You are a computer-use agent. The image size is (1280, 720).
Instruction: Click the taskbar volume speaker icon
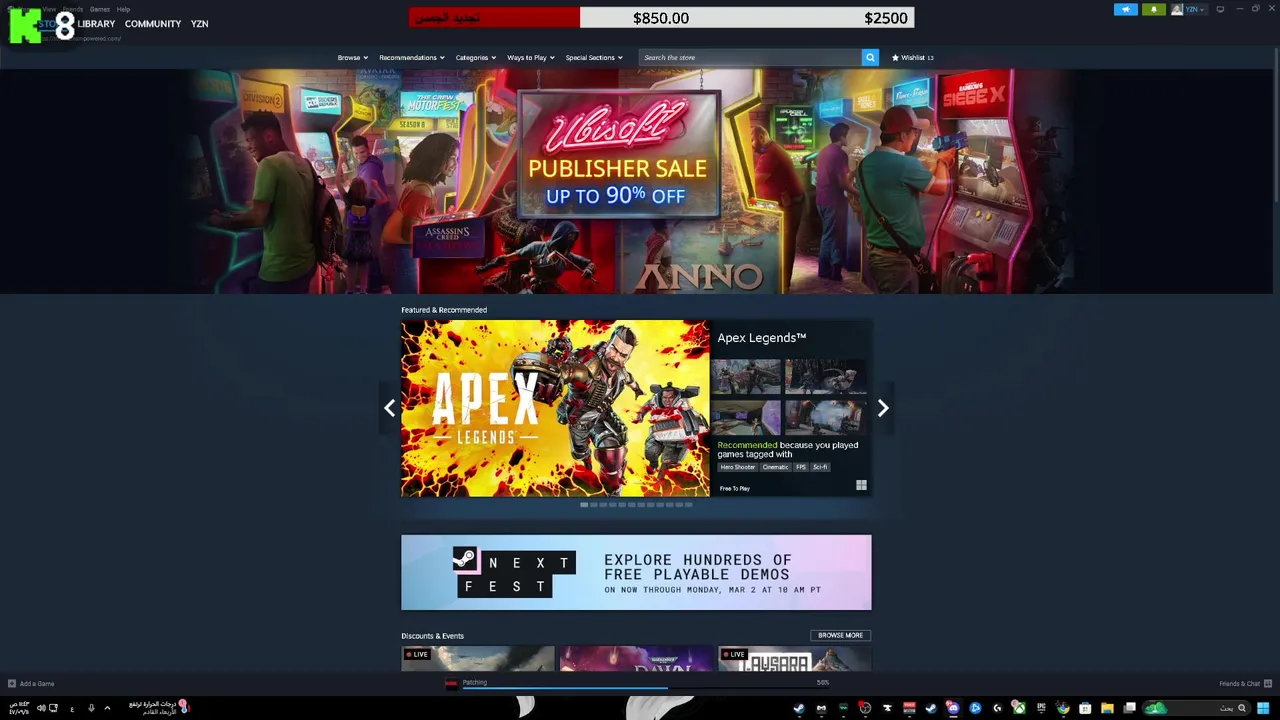point(41,708)
